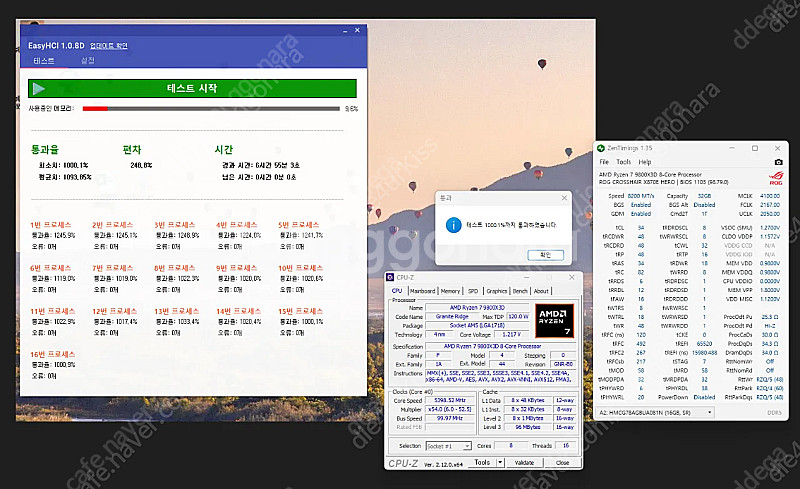Click the Tools button in CPU-Z

point(482,462)
